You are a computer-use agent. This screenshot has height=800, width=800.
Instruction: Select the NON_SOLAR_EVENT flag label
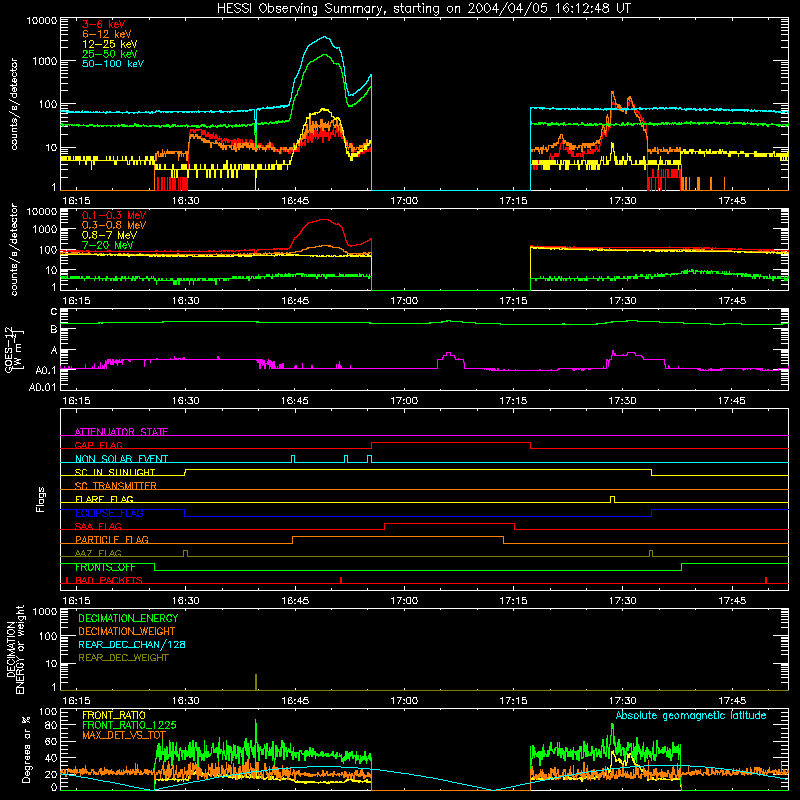coord(121,459)
